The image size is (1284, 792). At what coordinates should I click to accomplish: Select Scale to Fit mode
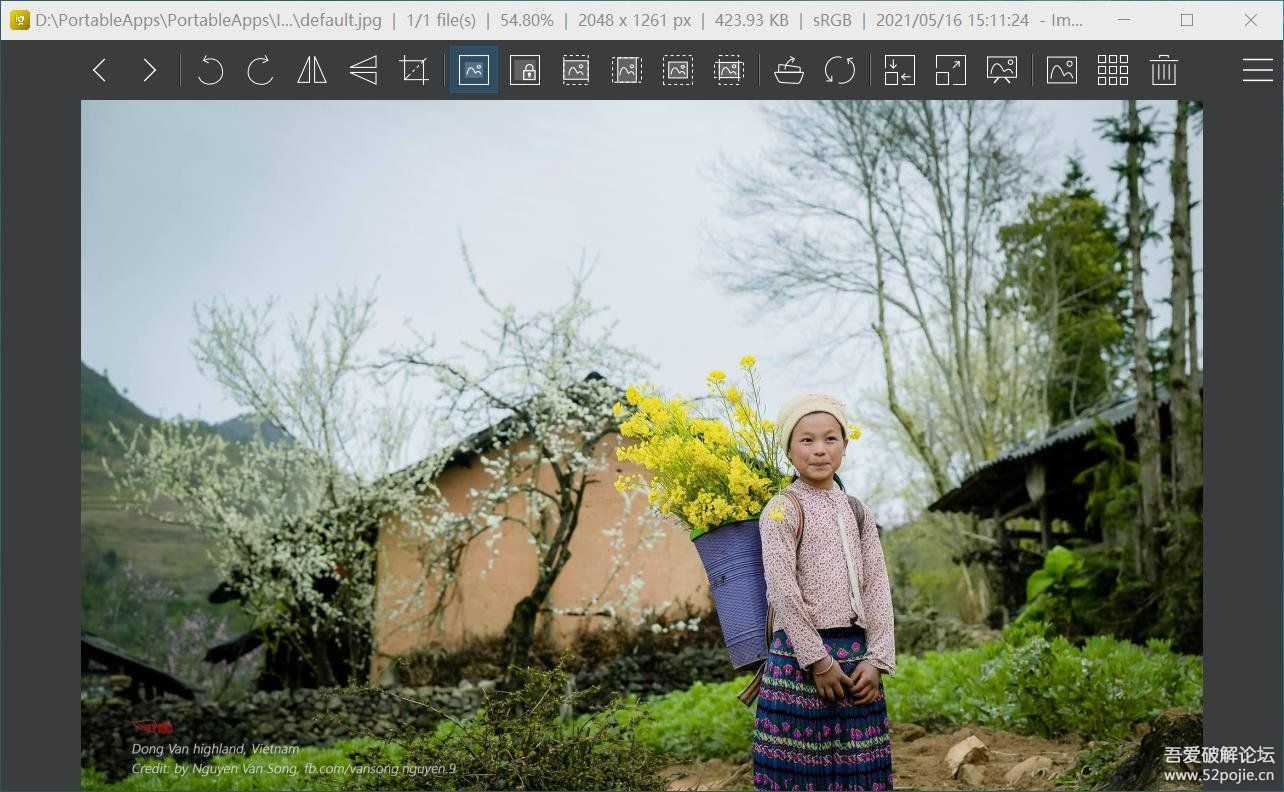tap(678, 70)
